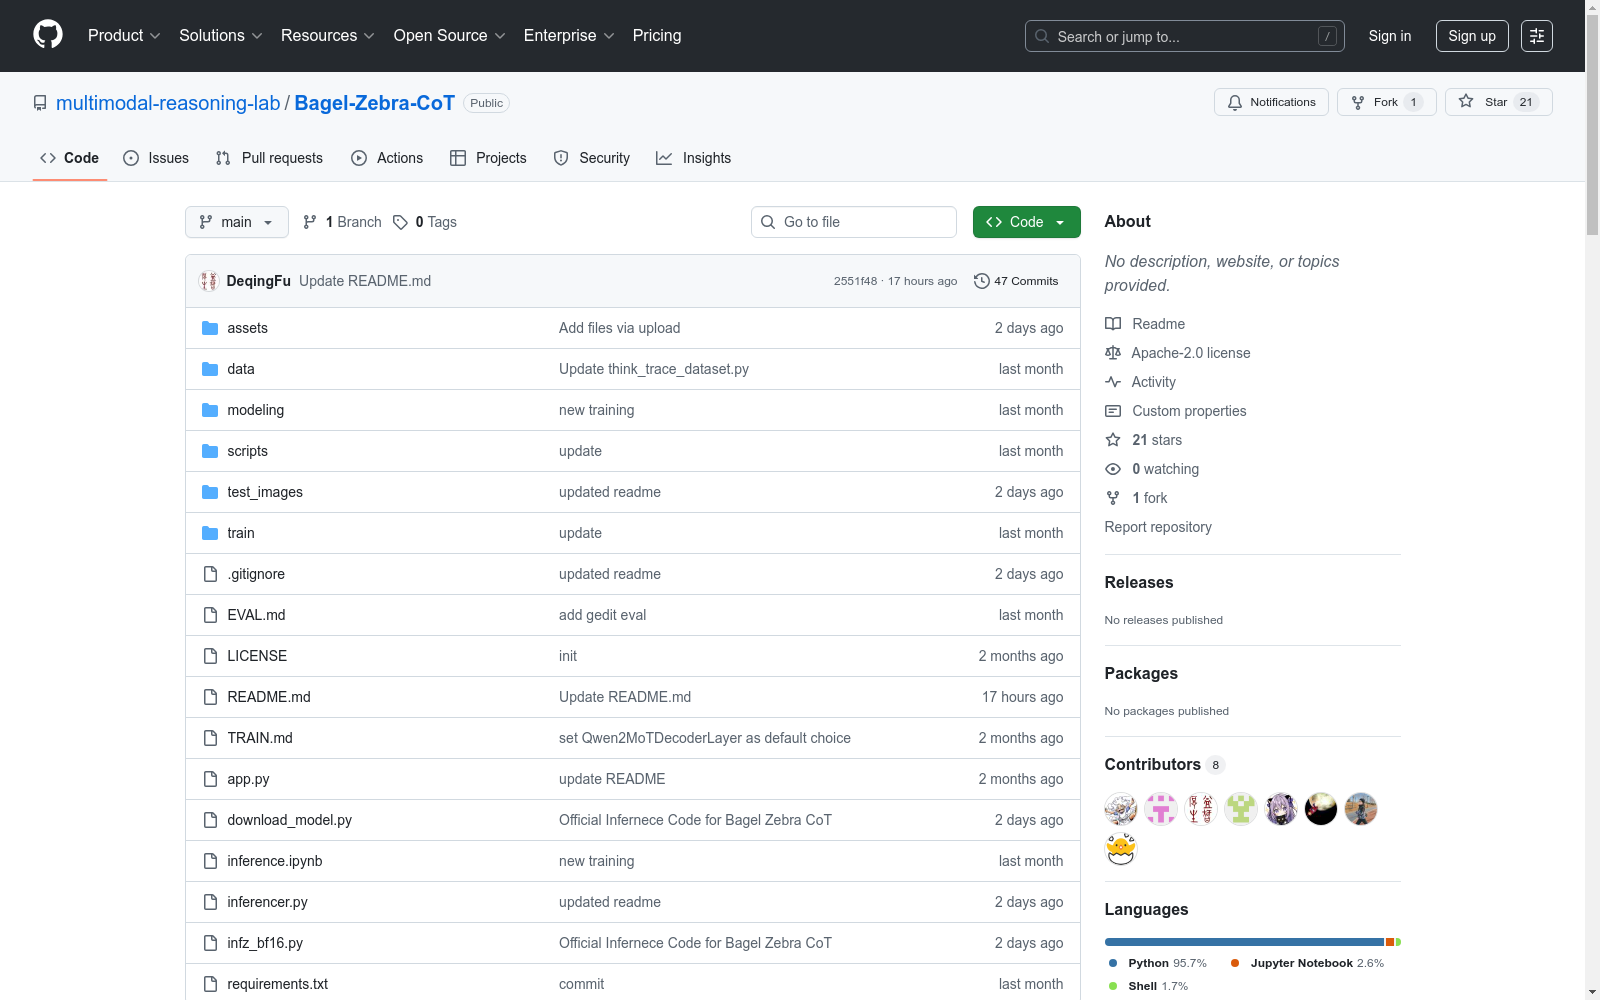This screenshot has width=1600, height=1000.
Task: Click the GitHub logo icon
Action: click(48, 35)
